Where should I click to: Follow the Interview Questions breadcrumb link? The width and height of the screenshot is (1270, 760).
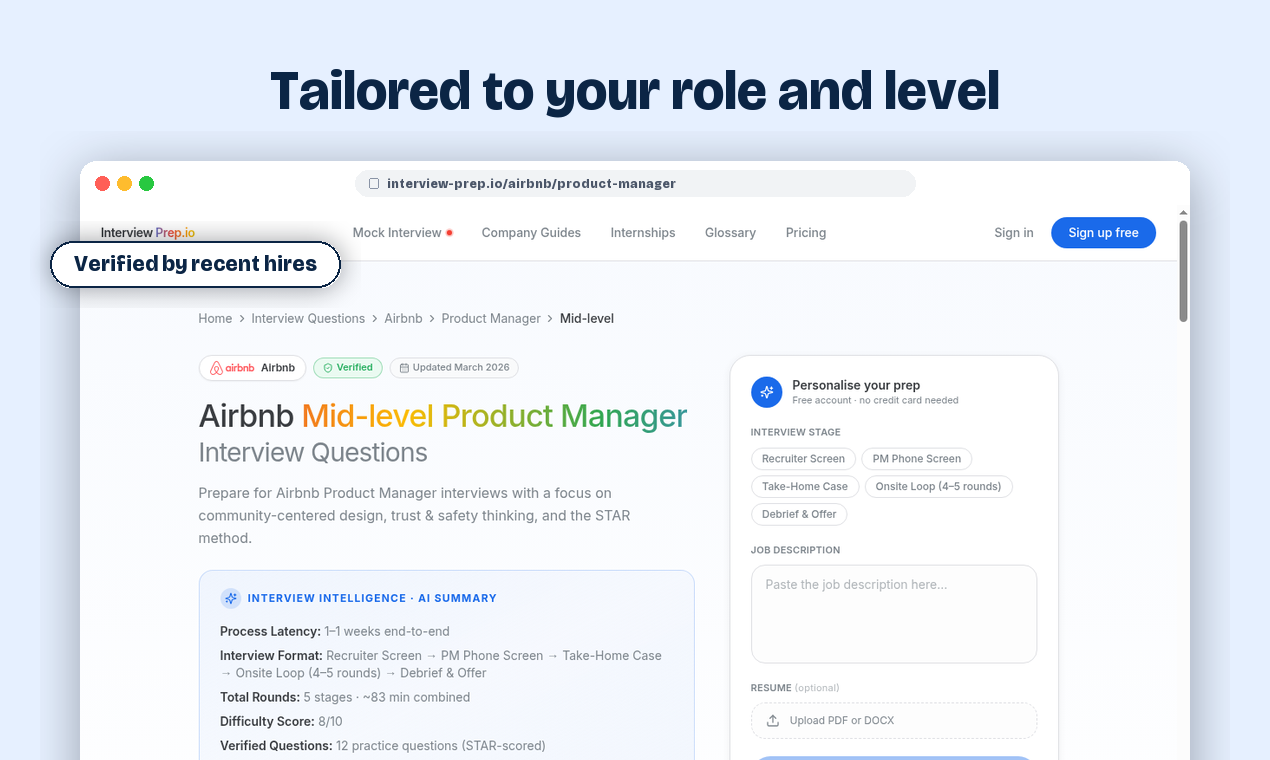point(308,318)
